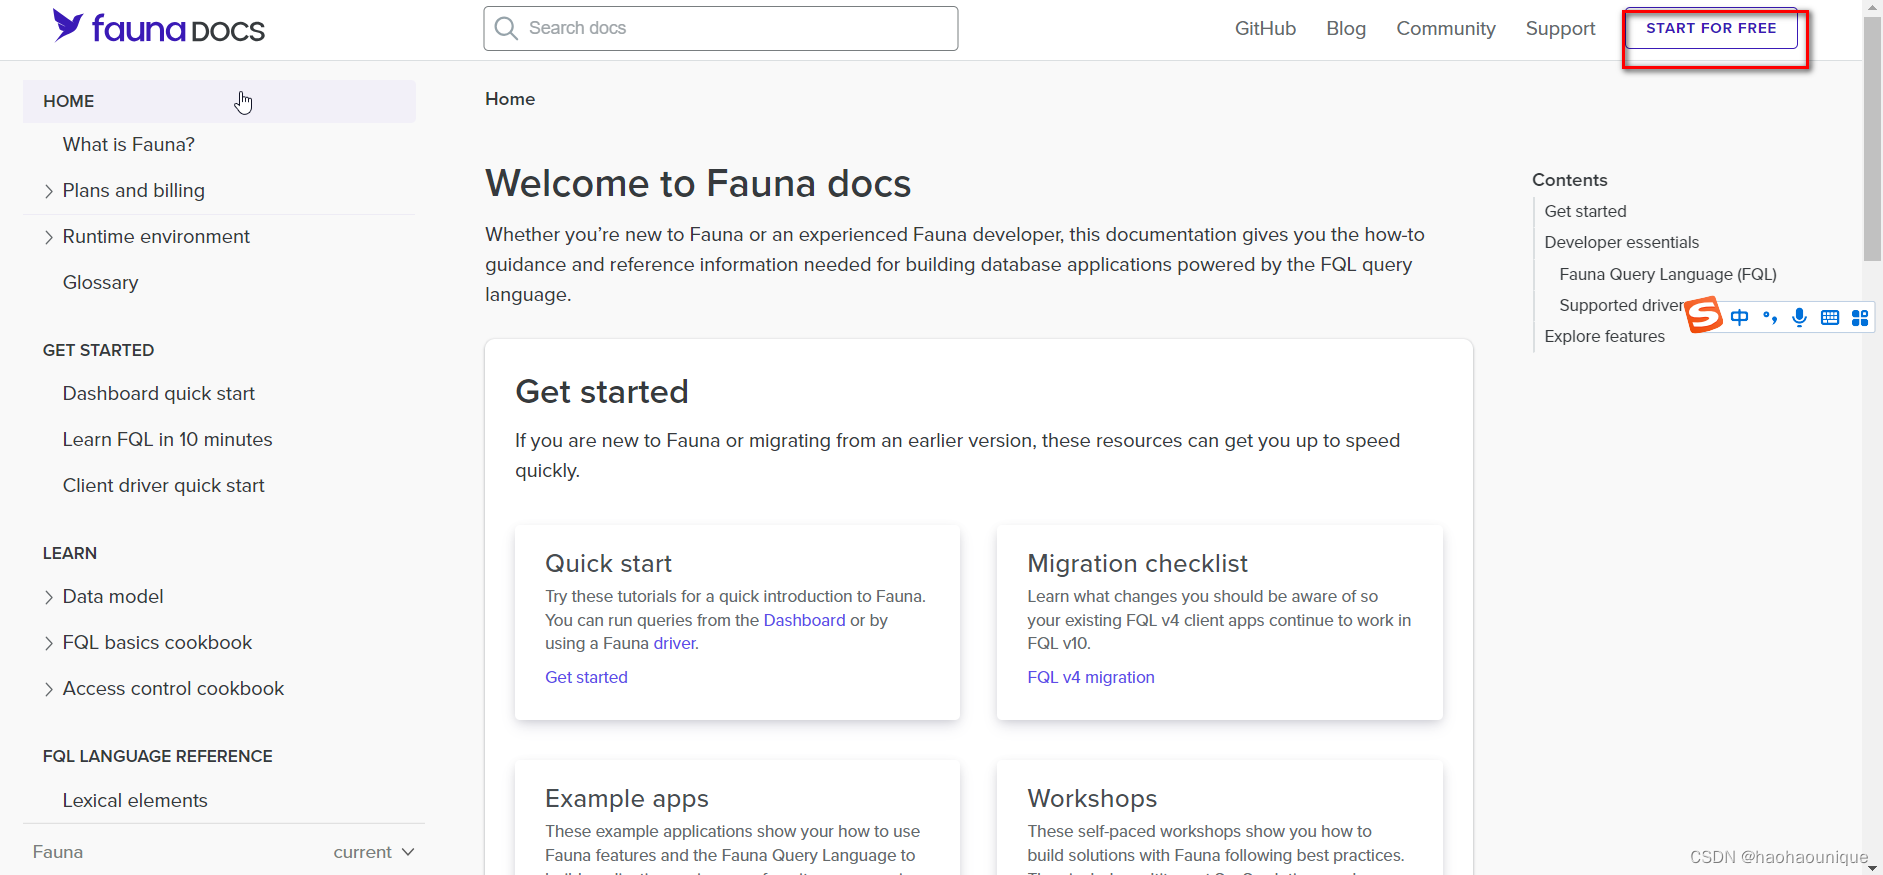Click the page's vertical scrollbar thumb
Viewport: 1883px width, 875px height.
[1872, 140]
